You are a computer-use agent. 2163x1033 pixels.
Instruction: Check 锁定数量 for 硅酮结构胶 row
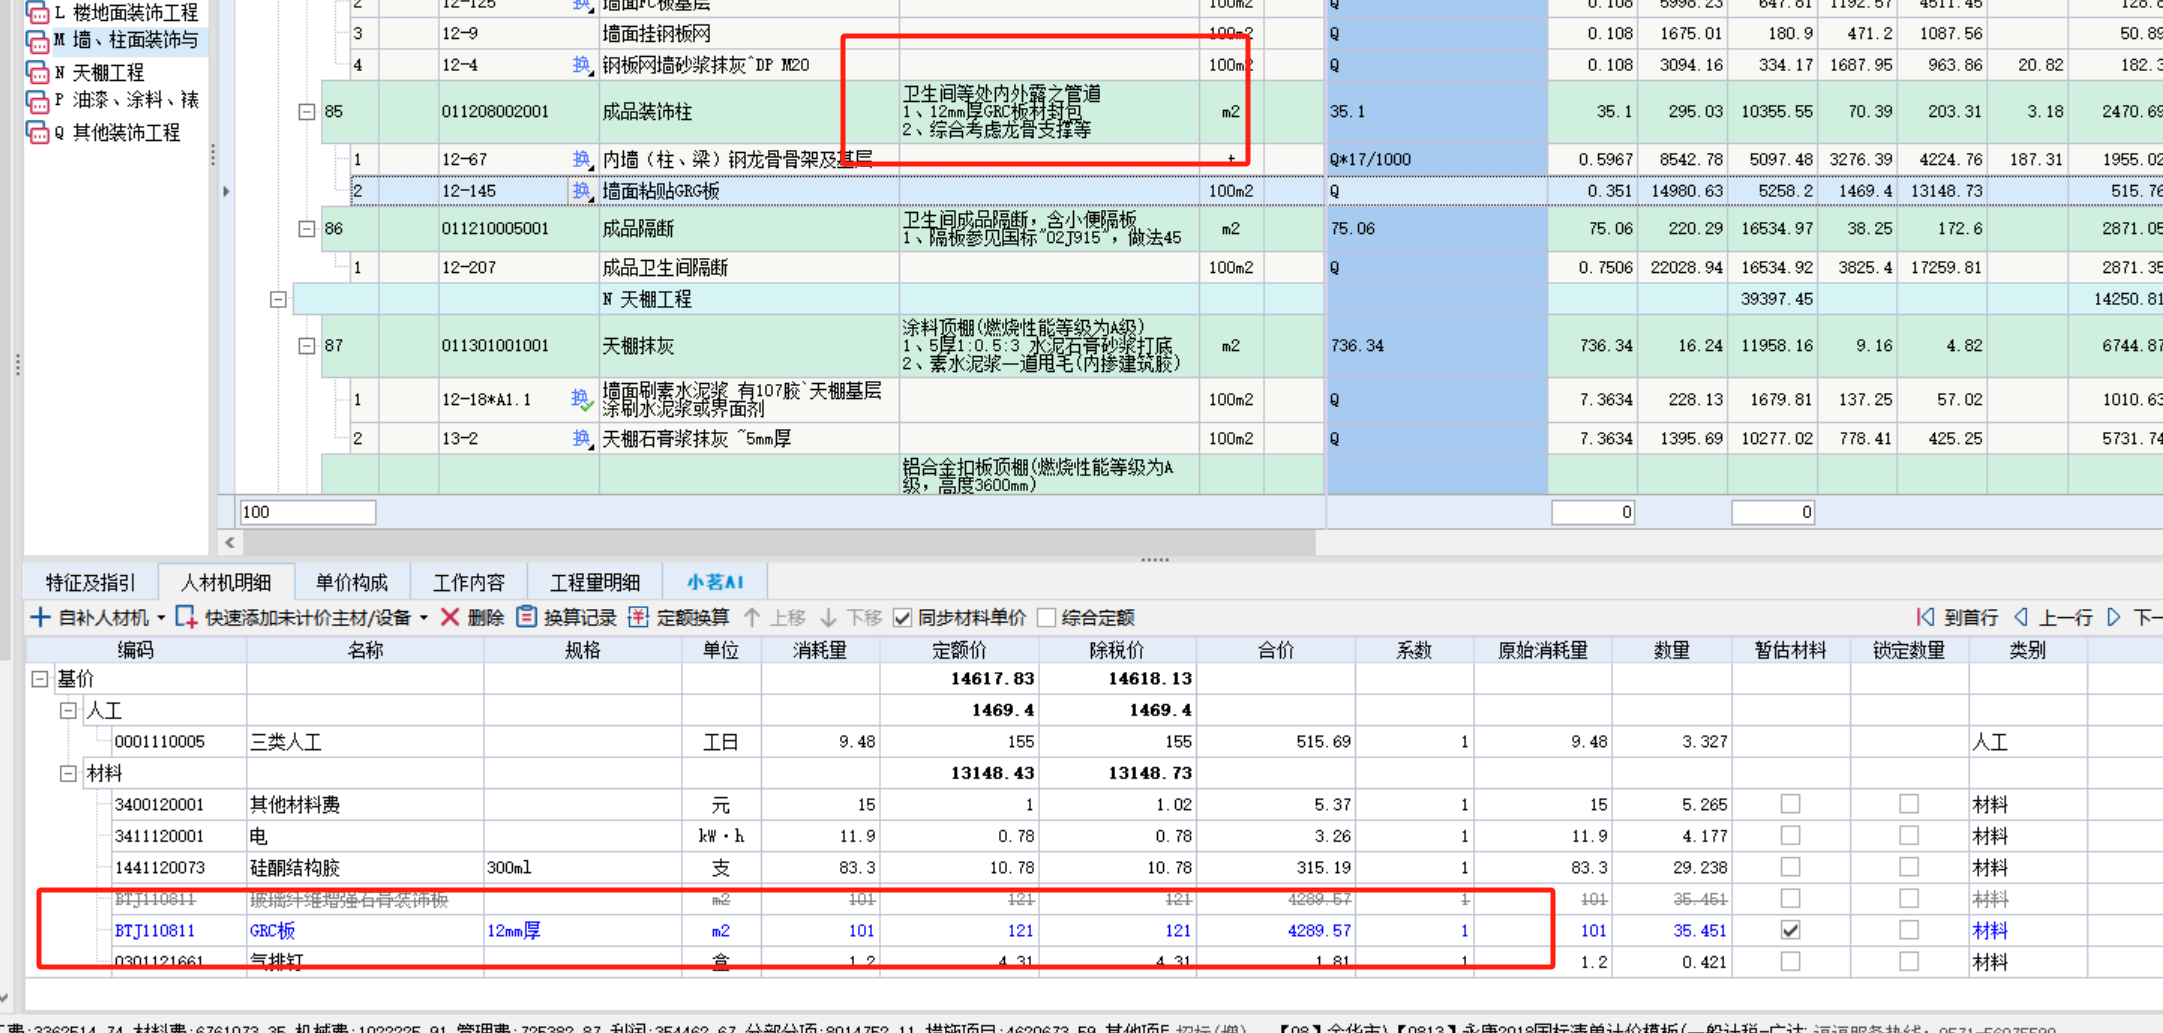tap(1909, 867)
